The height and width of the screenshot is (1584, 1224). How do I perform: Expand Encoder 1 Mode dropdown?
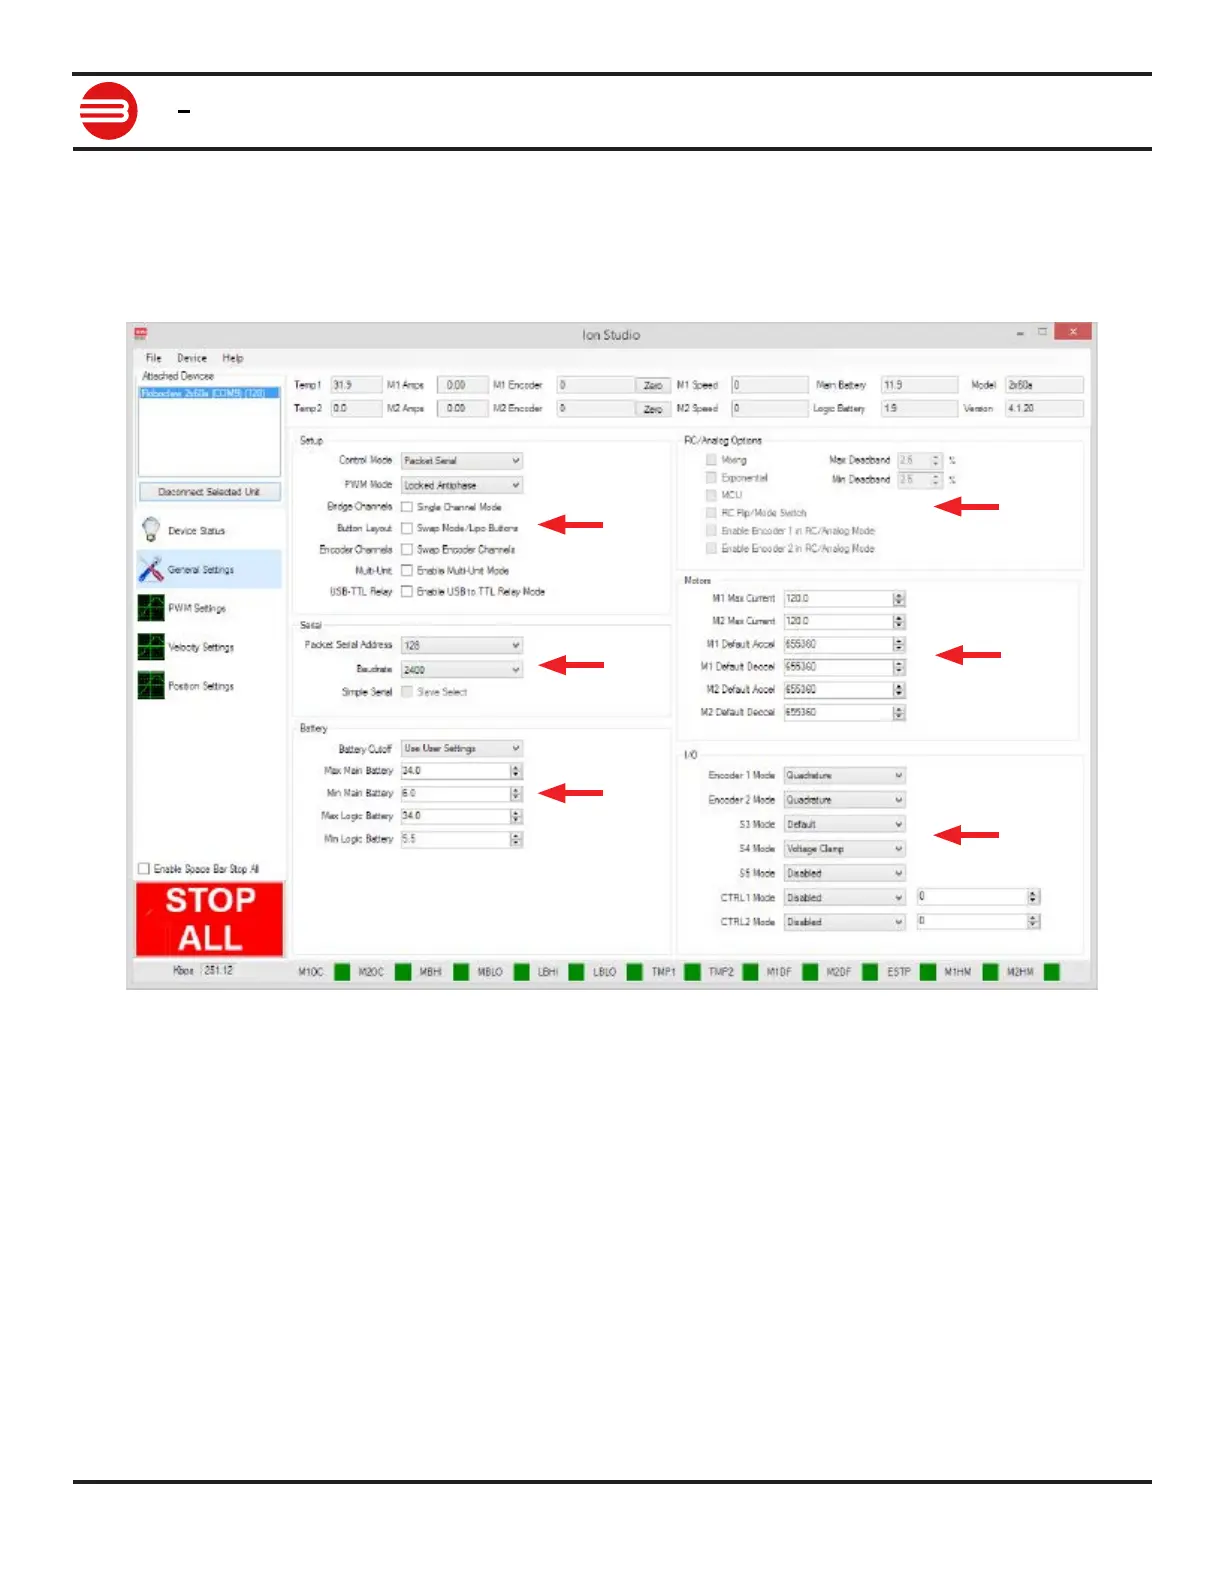(844, 775)
